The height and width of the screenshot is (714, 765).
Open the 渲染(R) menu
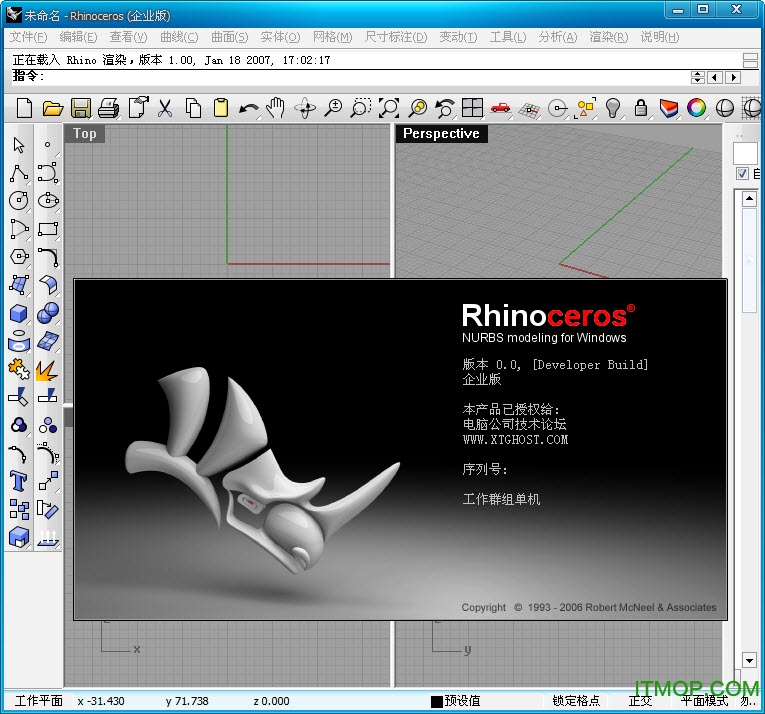click(x=608, y=37)
